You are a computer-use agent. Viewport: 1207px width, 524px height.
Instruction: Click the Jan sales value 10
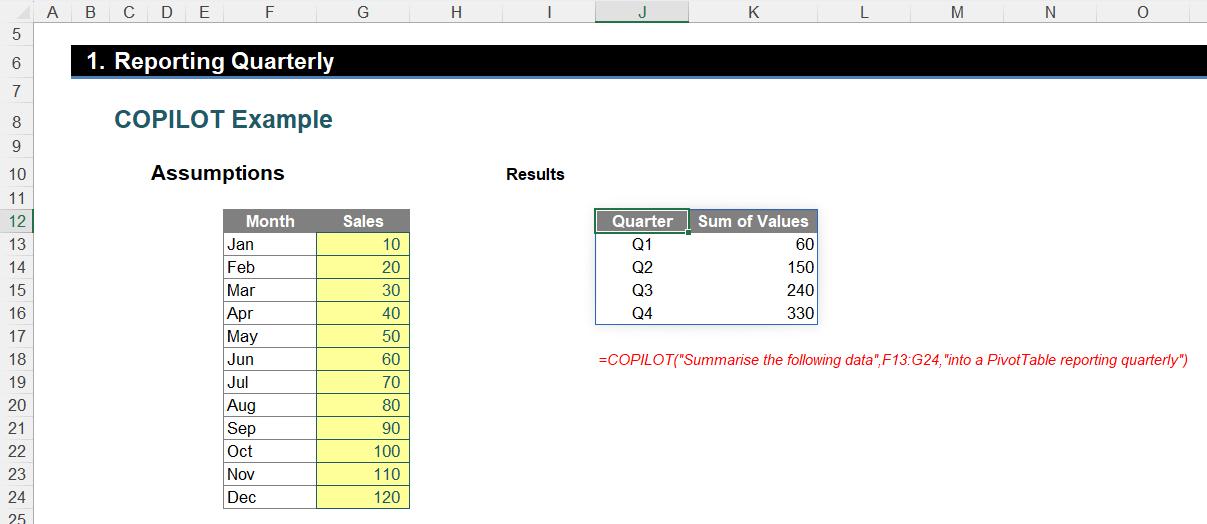pyautogui.click(x=363, y=244)
